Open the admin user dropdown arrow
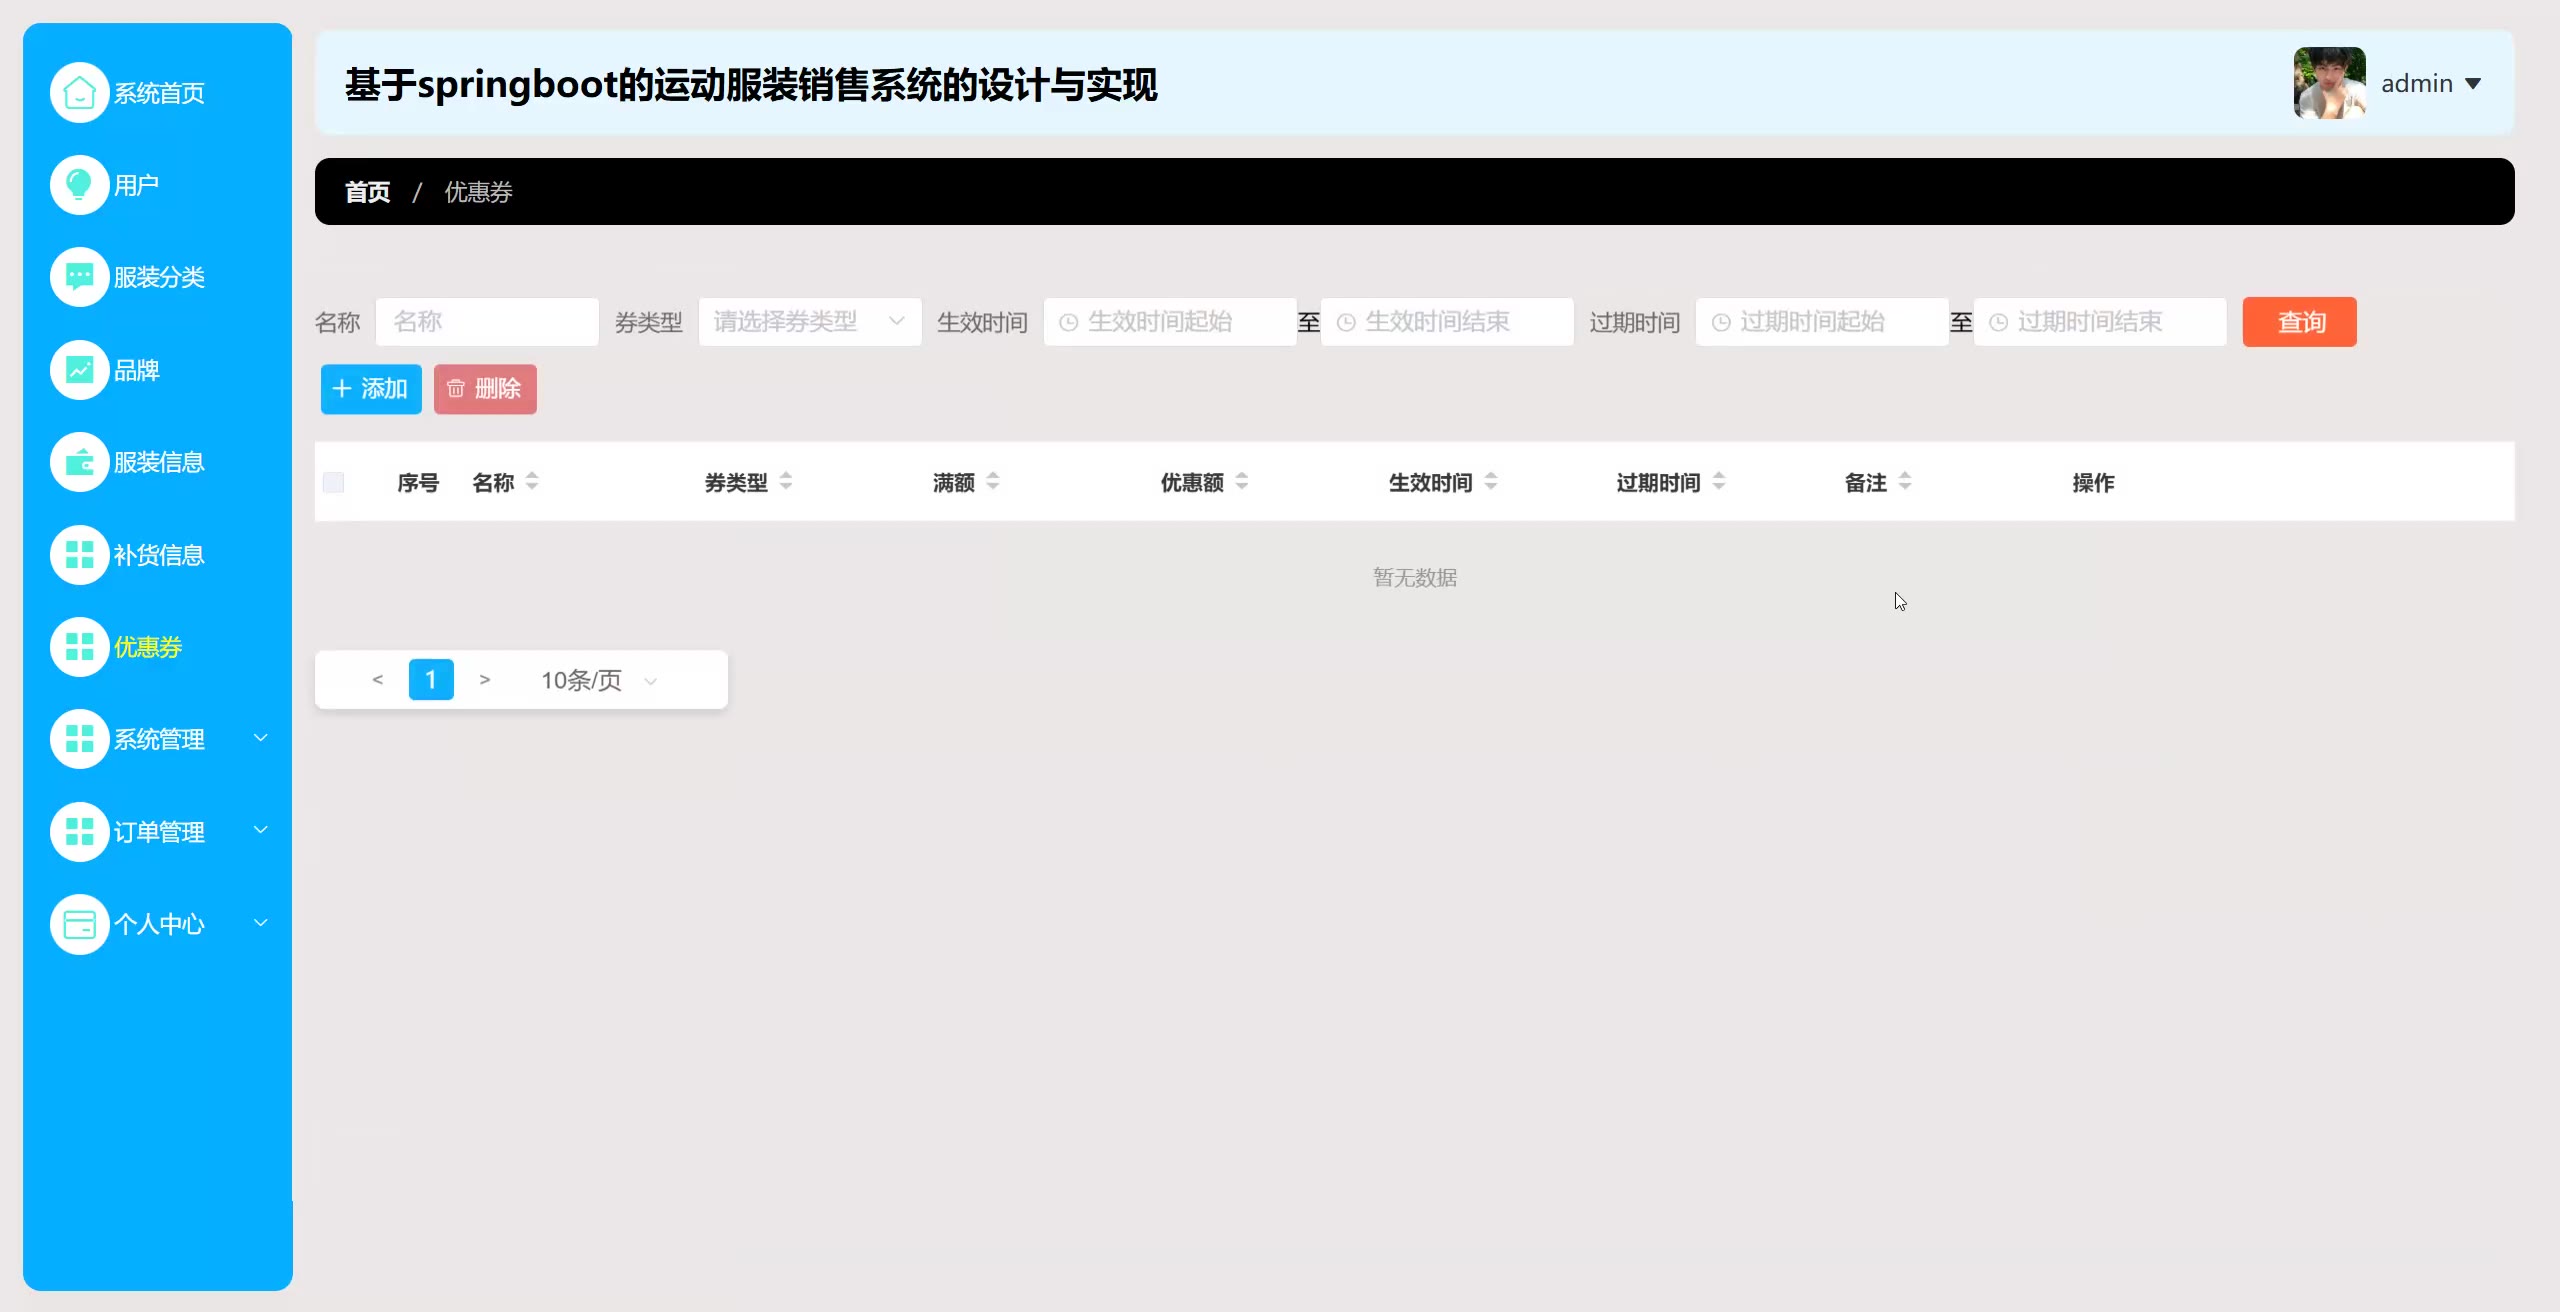 point(2473,84)
